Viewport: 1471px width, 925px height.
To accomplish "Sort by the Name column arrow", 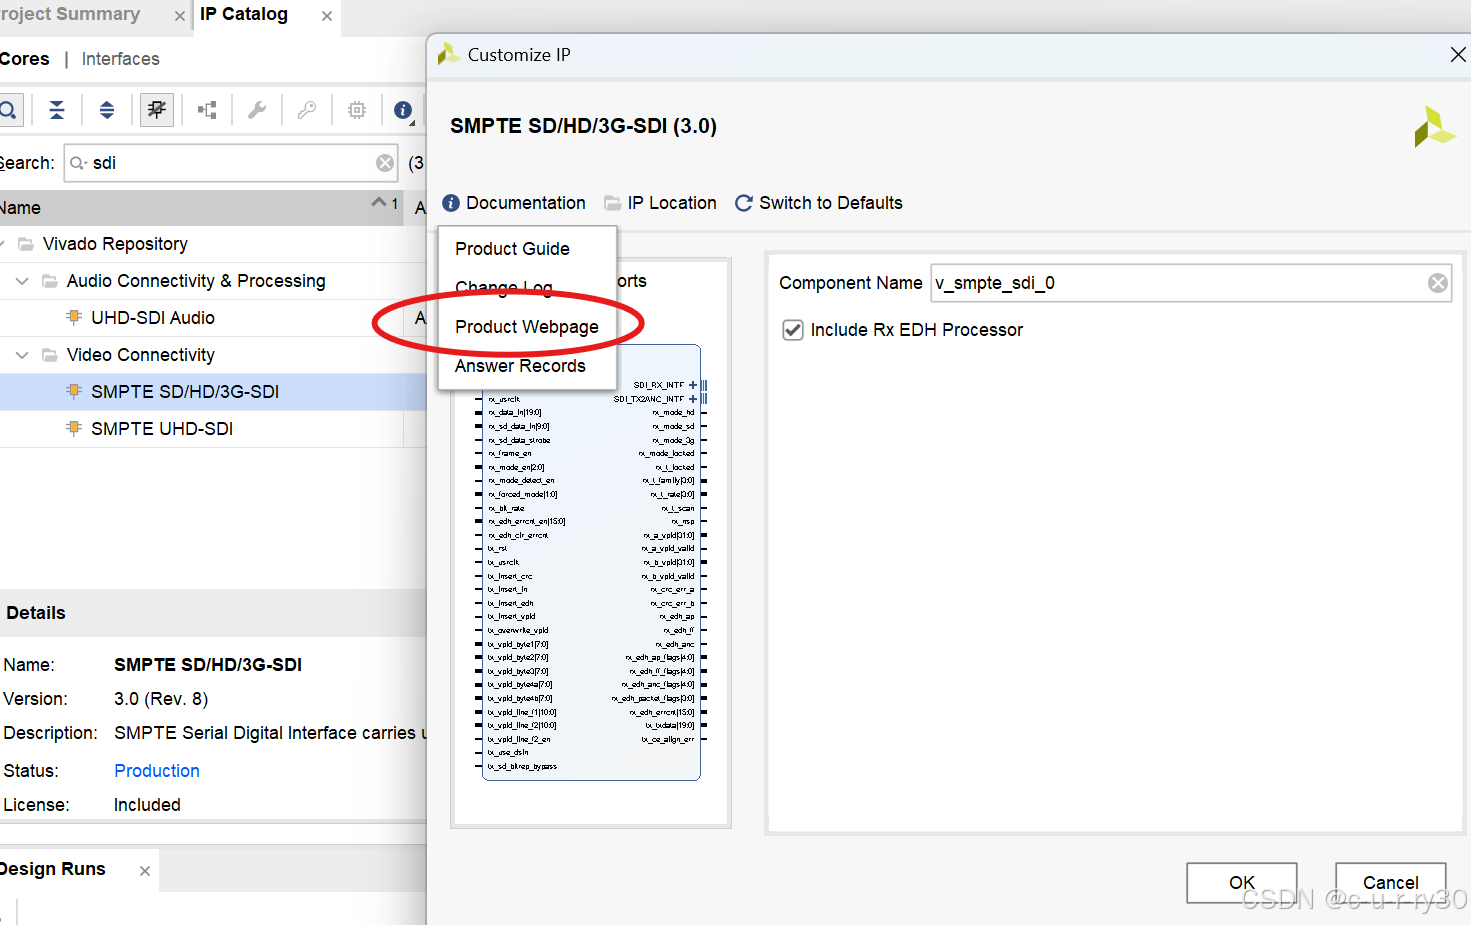I will pyautogui.click(x=379, y=203).
